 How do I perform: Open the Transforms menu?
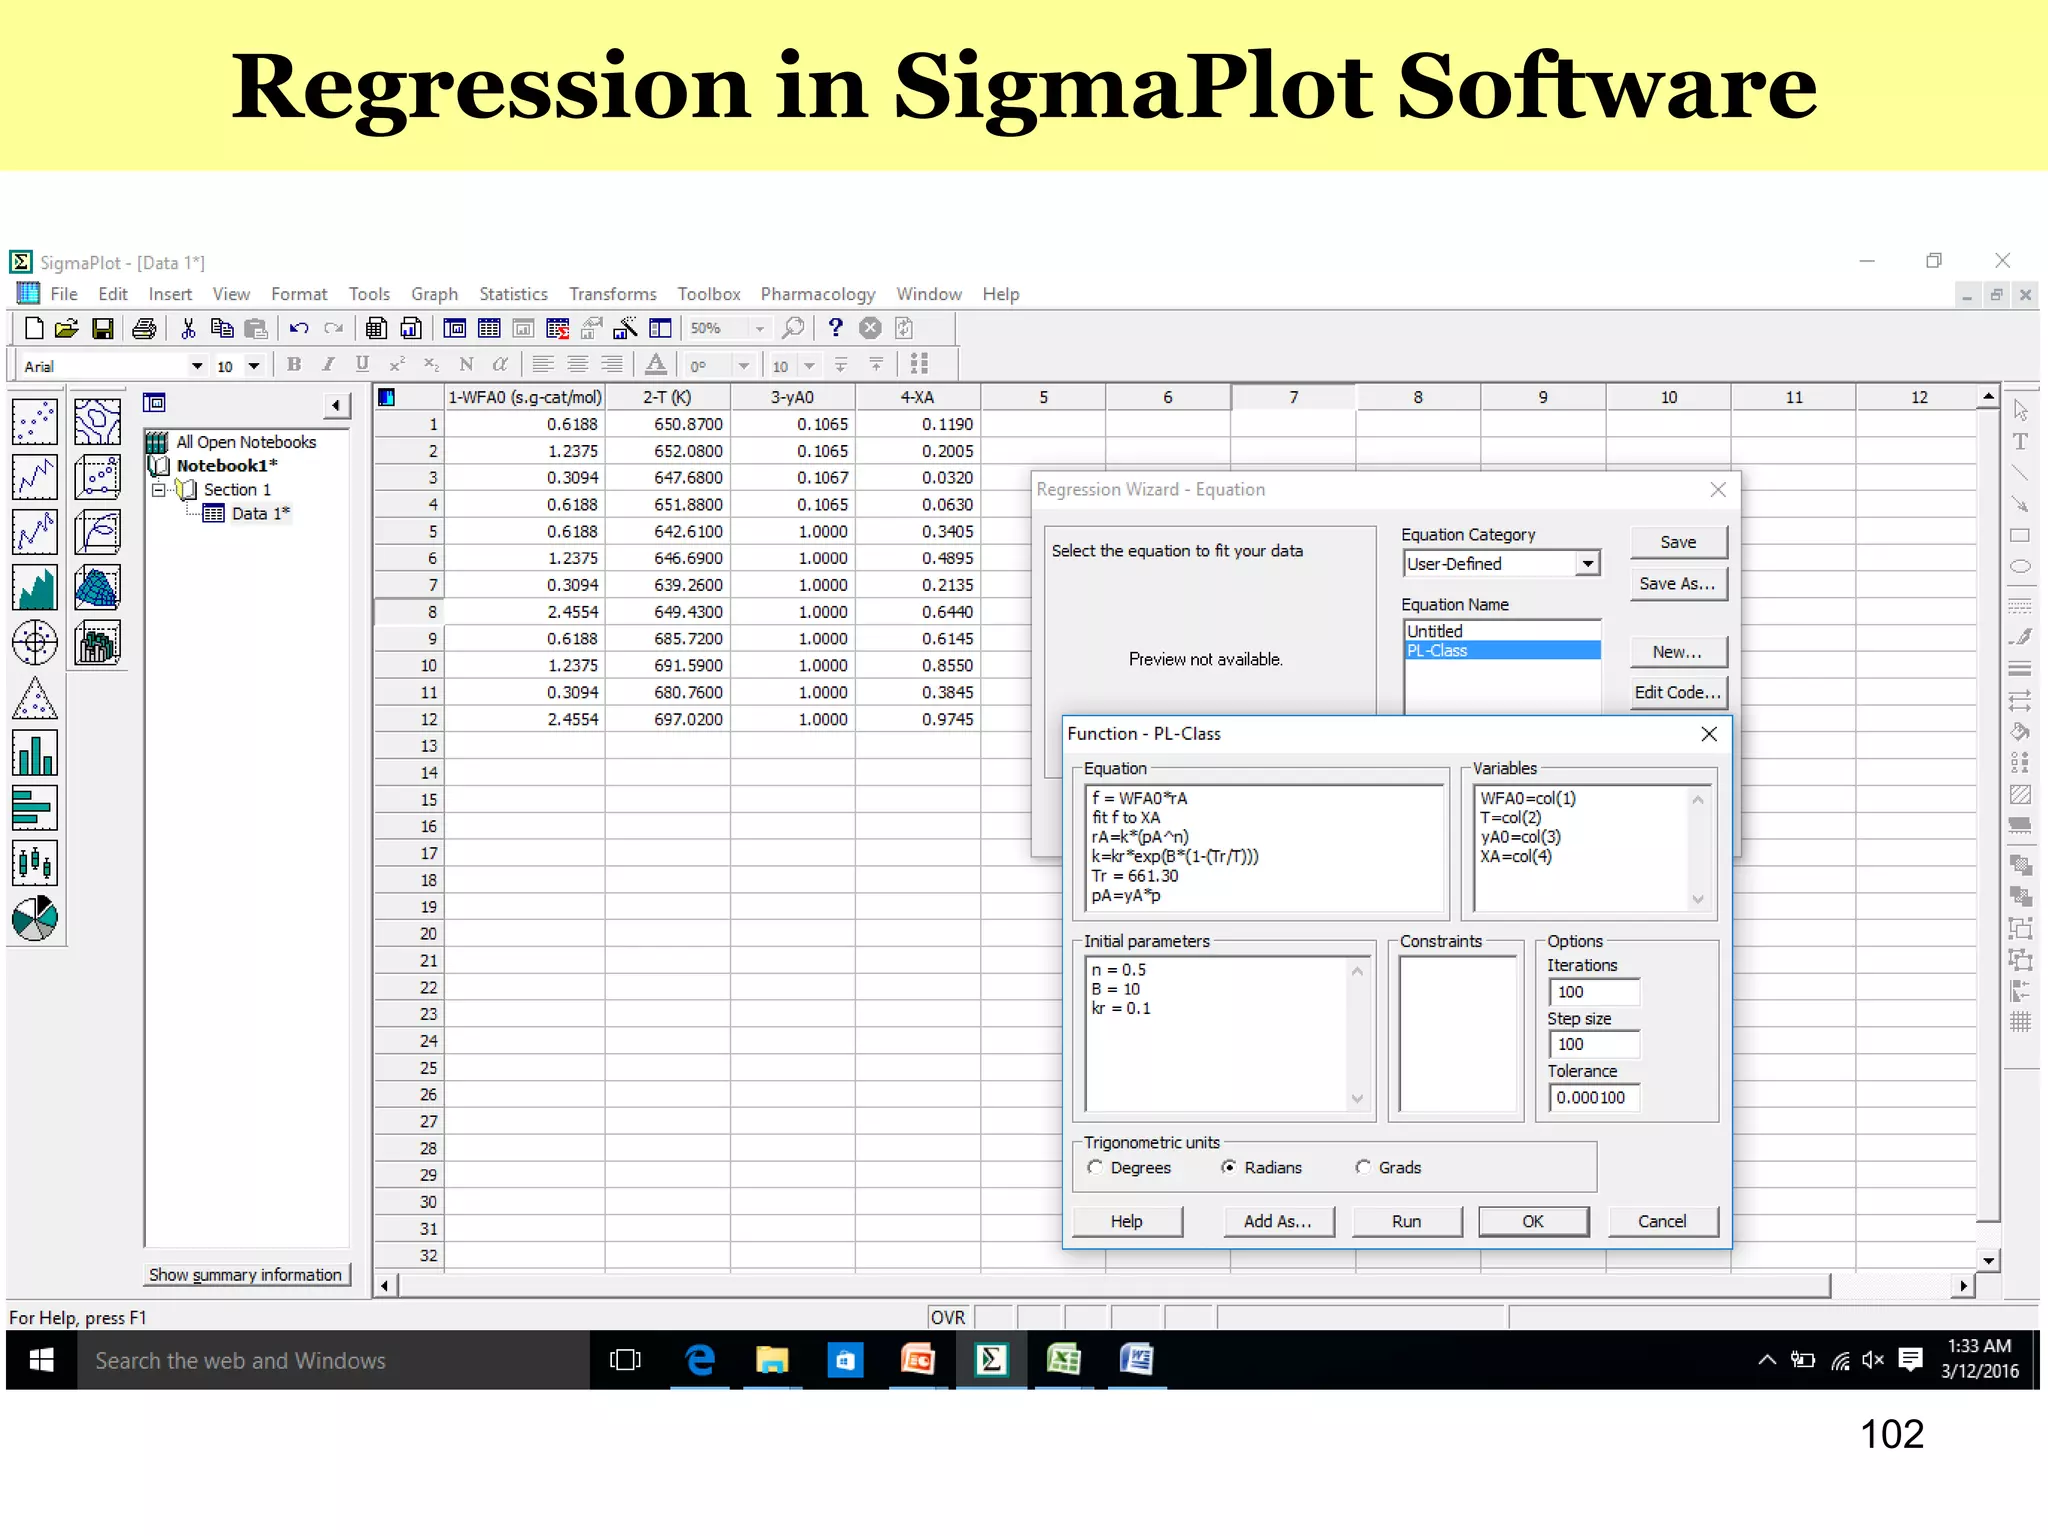pyautogui.click(x=612, y=294)
